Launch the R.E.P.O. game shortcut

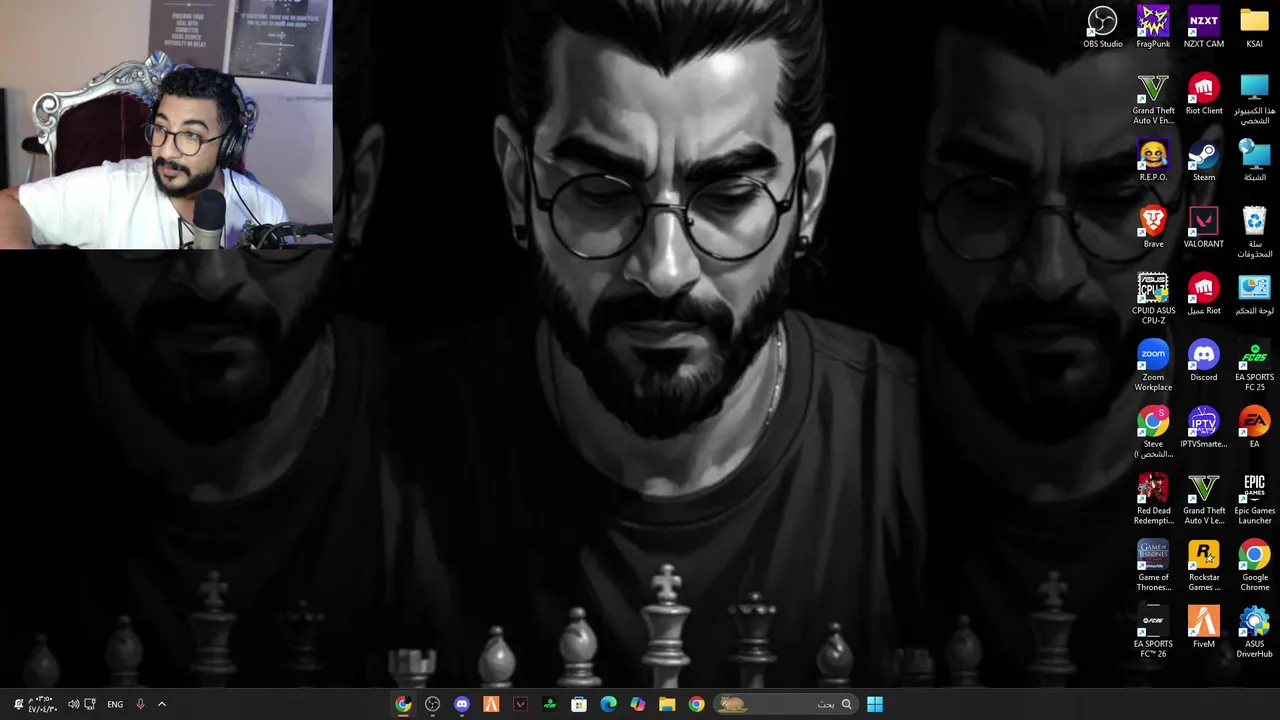(x=1153, y=161)
